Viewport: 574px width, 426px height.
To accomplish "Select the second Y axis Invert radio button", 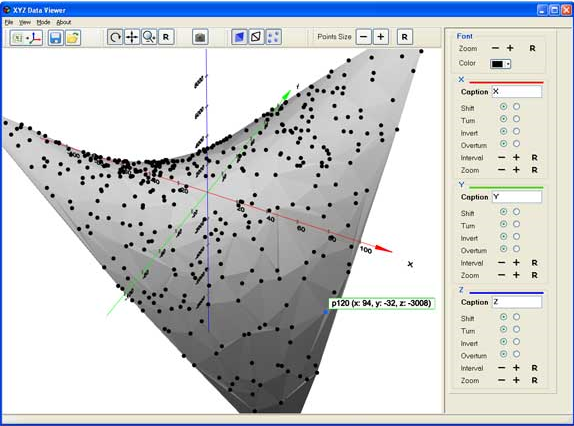I will (x=516, y=236).
